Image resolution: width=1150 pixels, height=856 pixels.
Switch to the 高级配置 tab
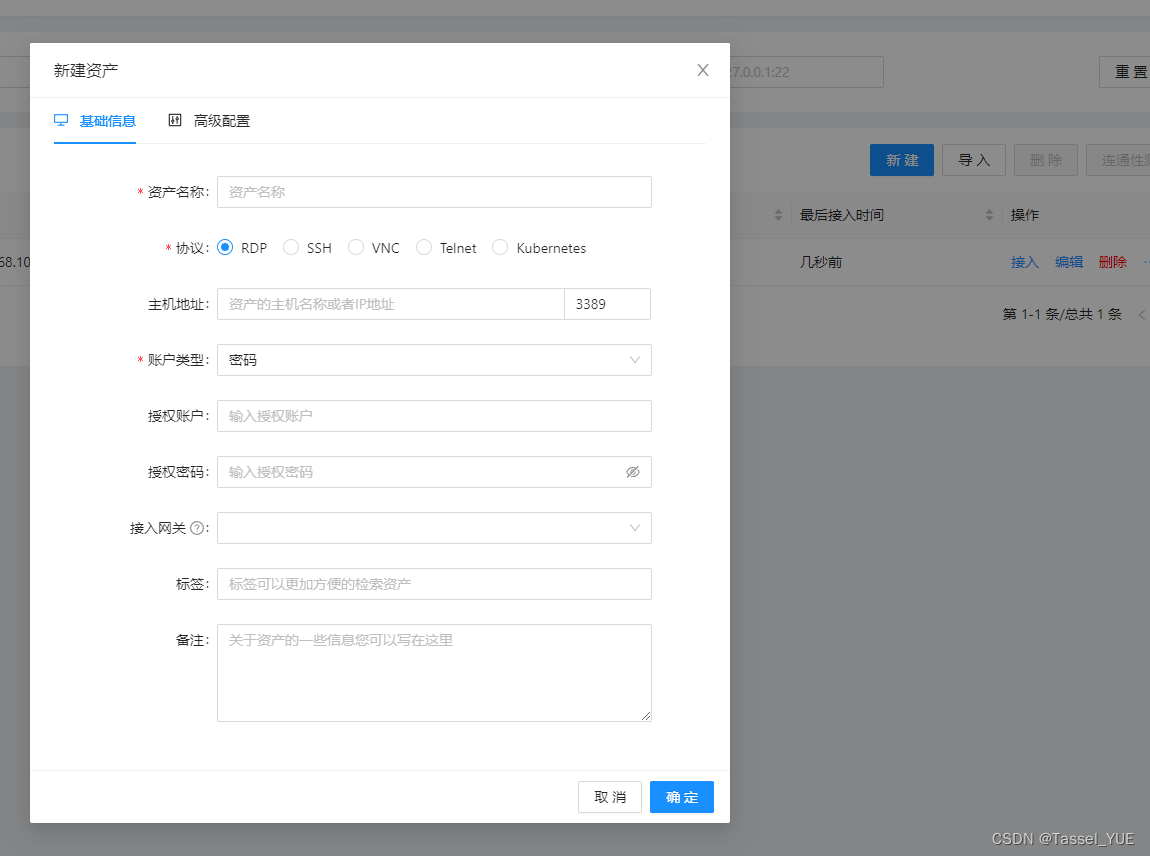(x=220, y=121)
